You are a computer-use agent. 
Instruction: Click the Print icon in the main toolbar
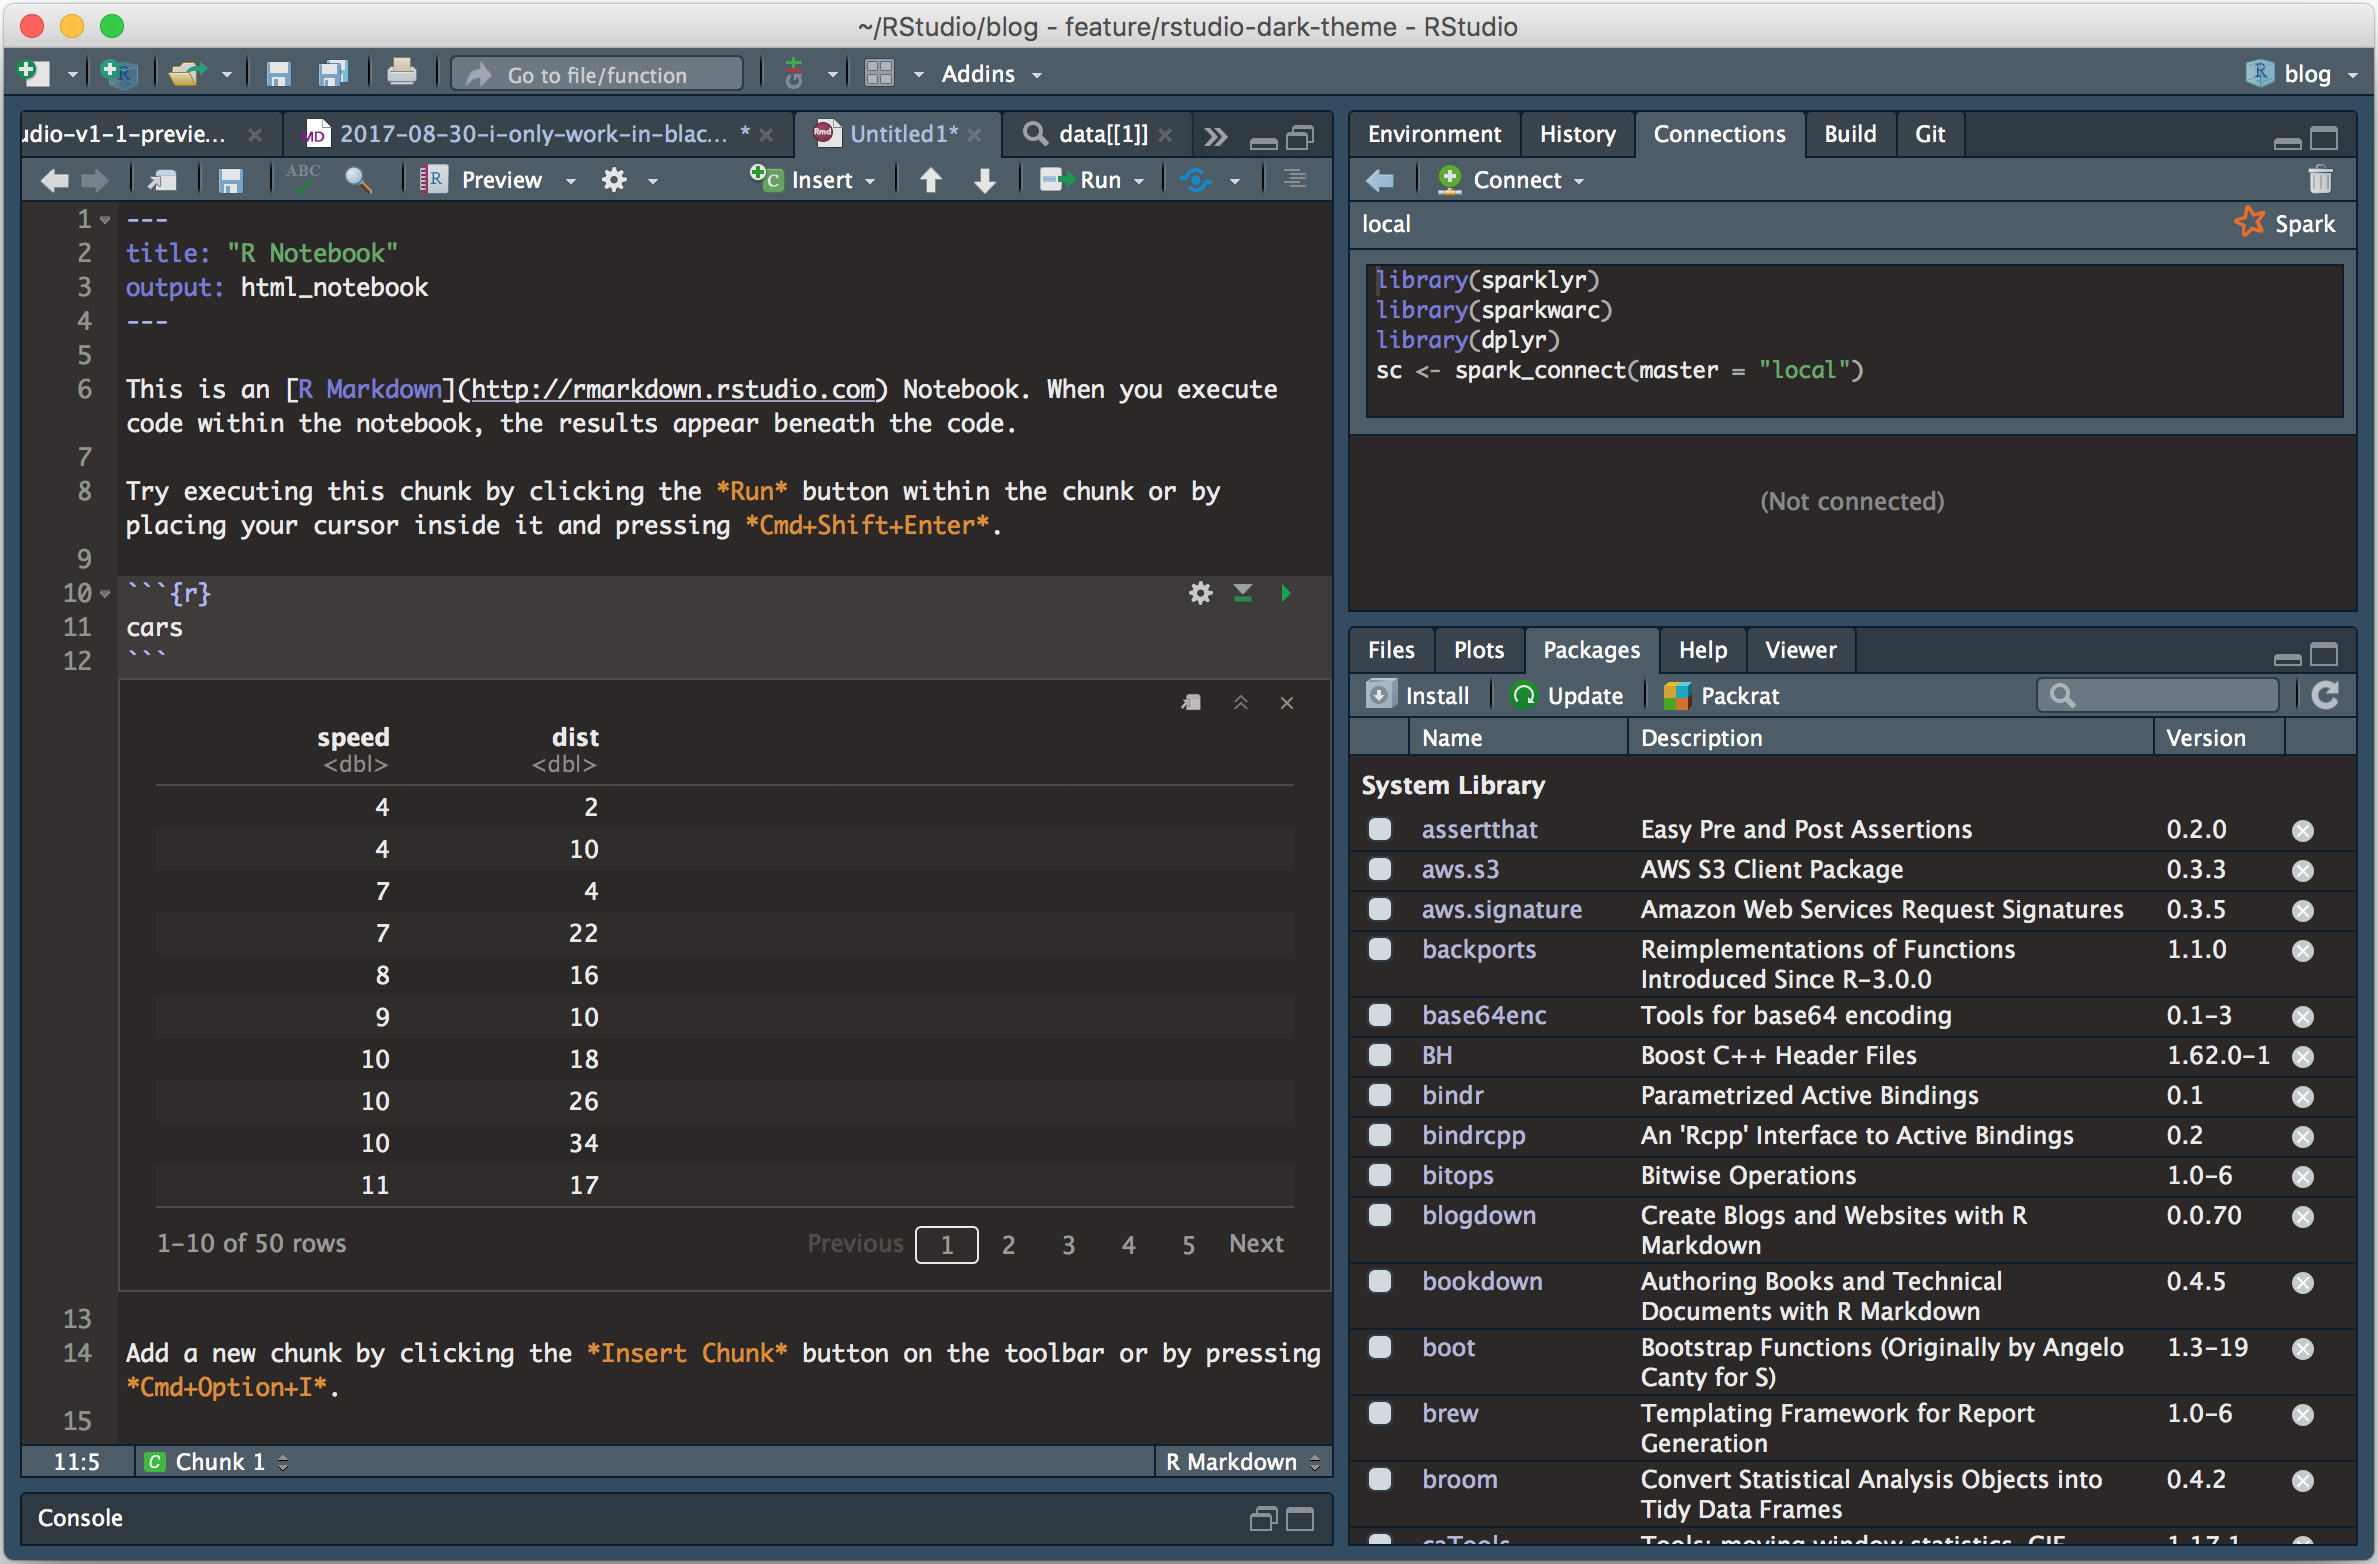tap(401, 73)
